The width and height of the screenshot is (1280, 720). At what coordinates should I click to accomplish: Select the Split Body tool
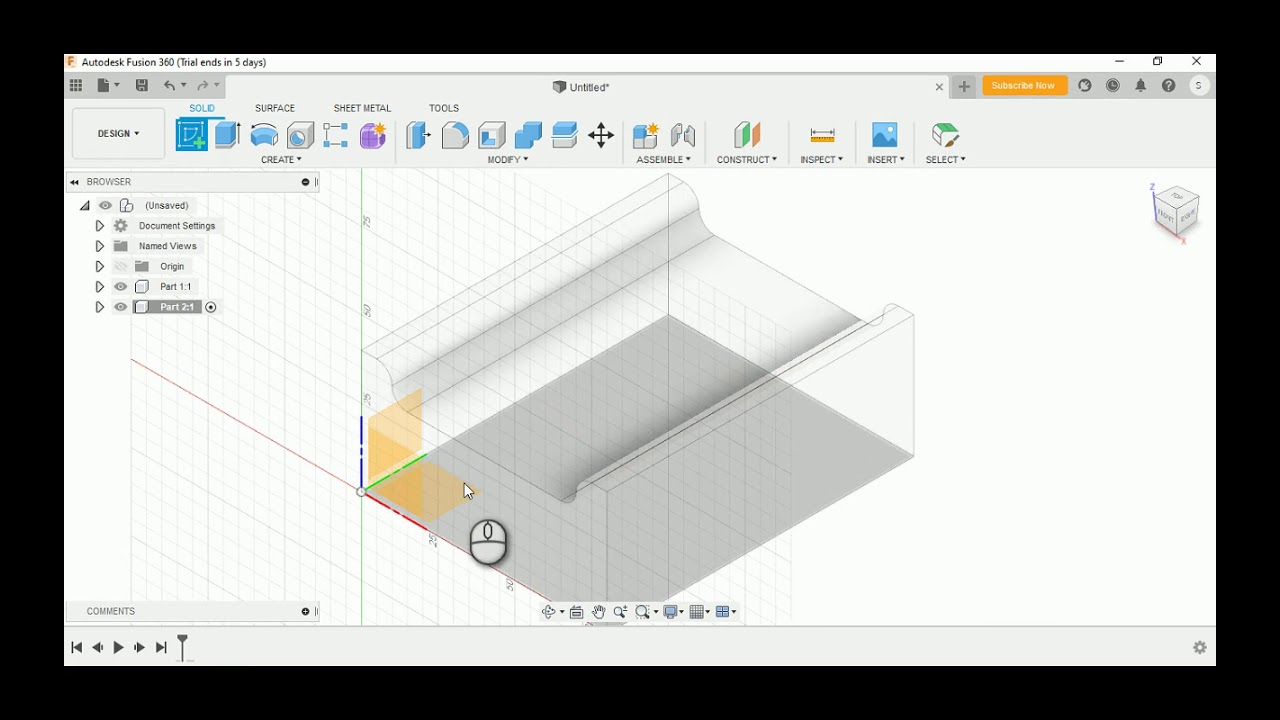point(565,135)
